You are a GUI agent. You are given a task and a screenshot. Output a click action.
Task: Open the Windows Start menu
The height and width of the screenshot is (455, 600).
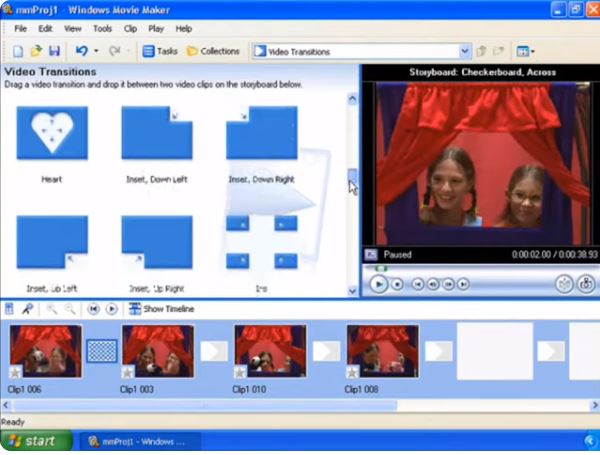(x=36, y=441)
